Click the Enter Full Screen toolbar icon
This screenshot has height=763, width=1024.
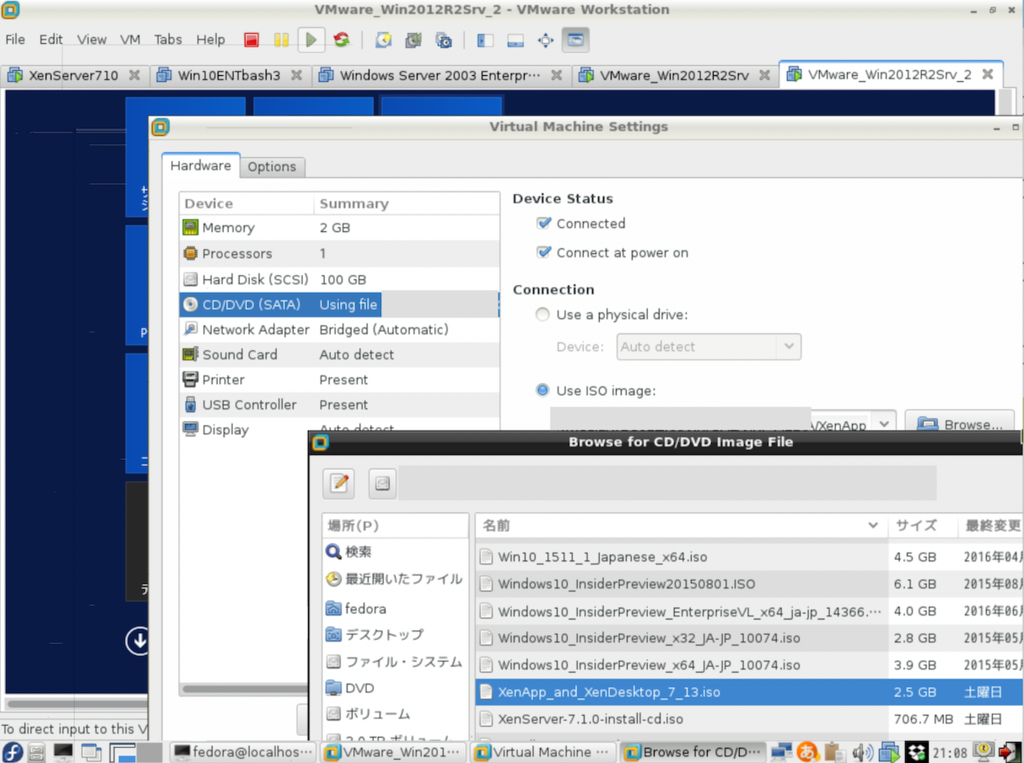click(545, 41)
